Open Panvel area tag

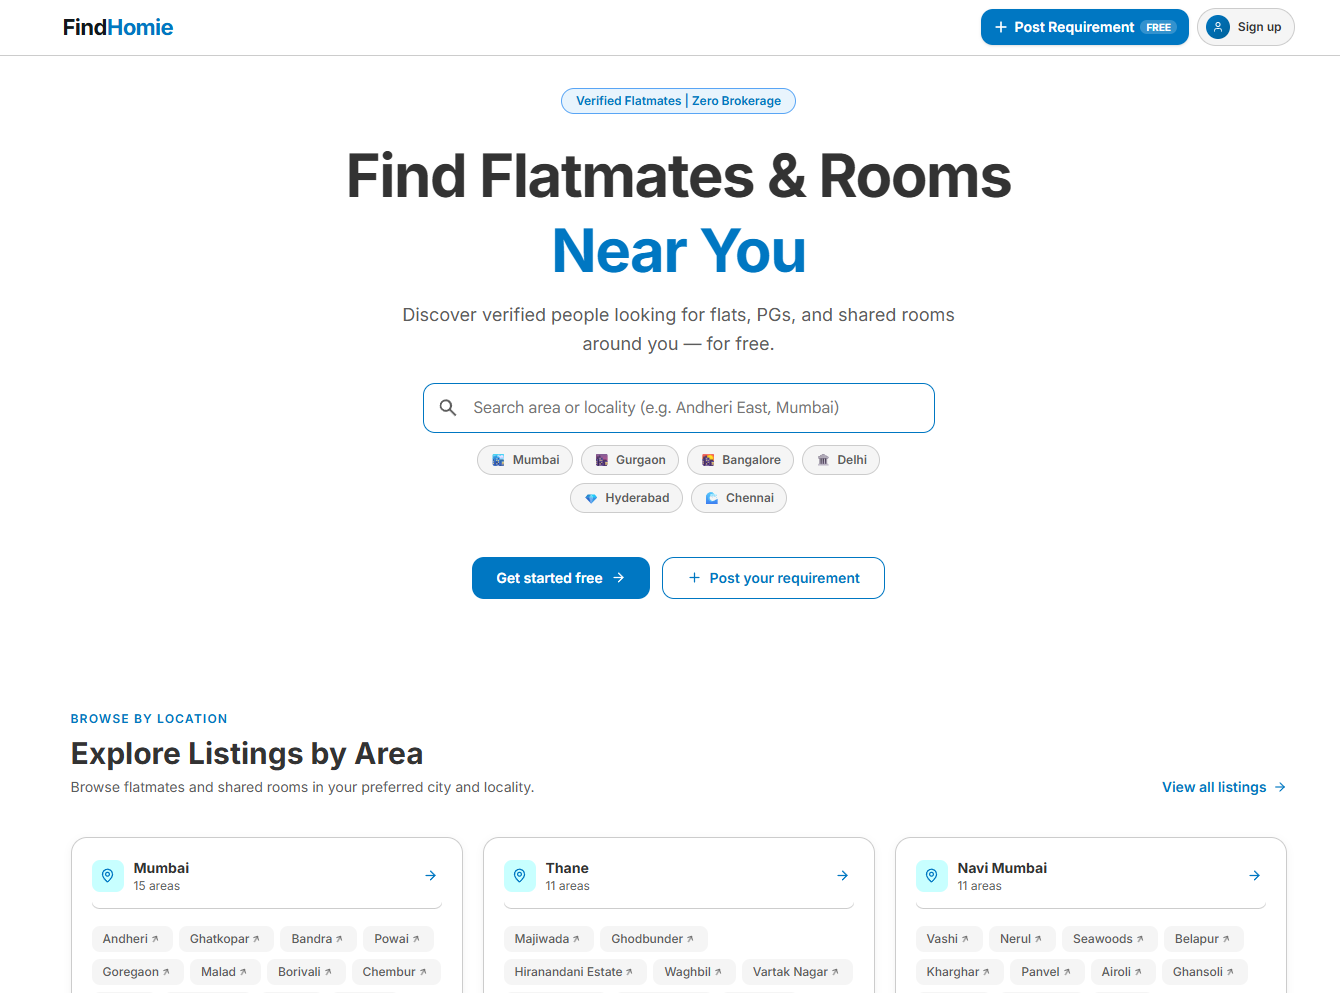pos(1046,972)
